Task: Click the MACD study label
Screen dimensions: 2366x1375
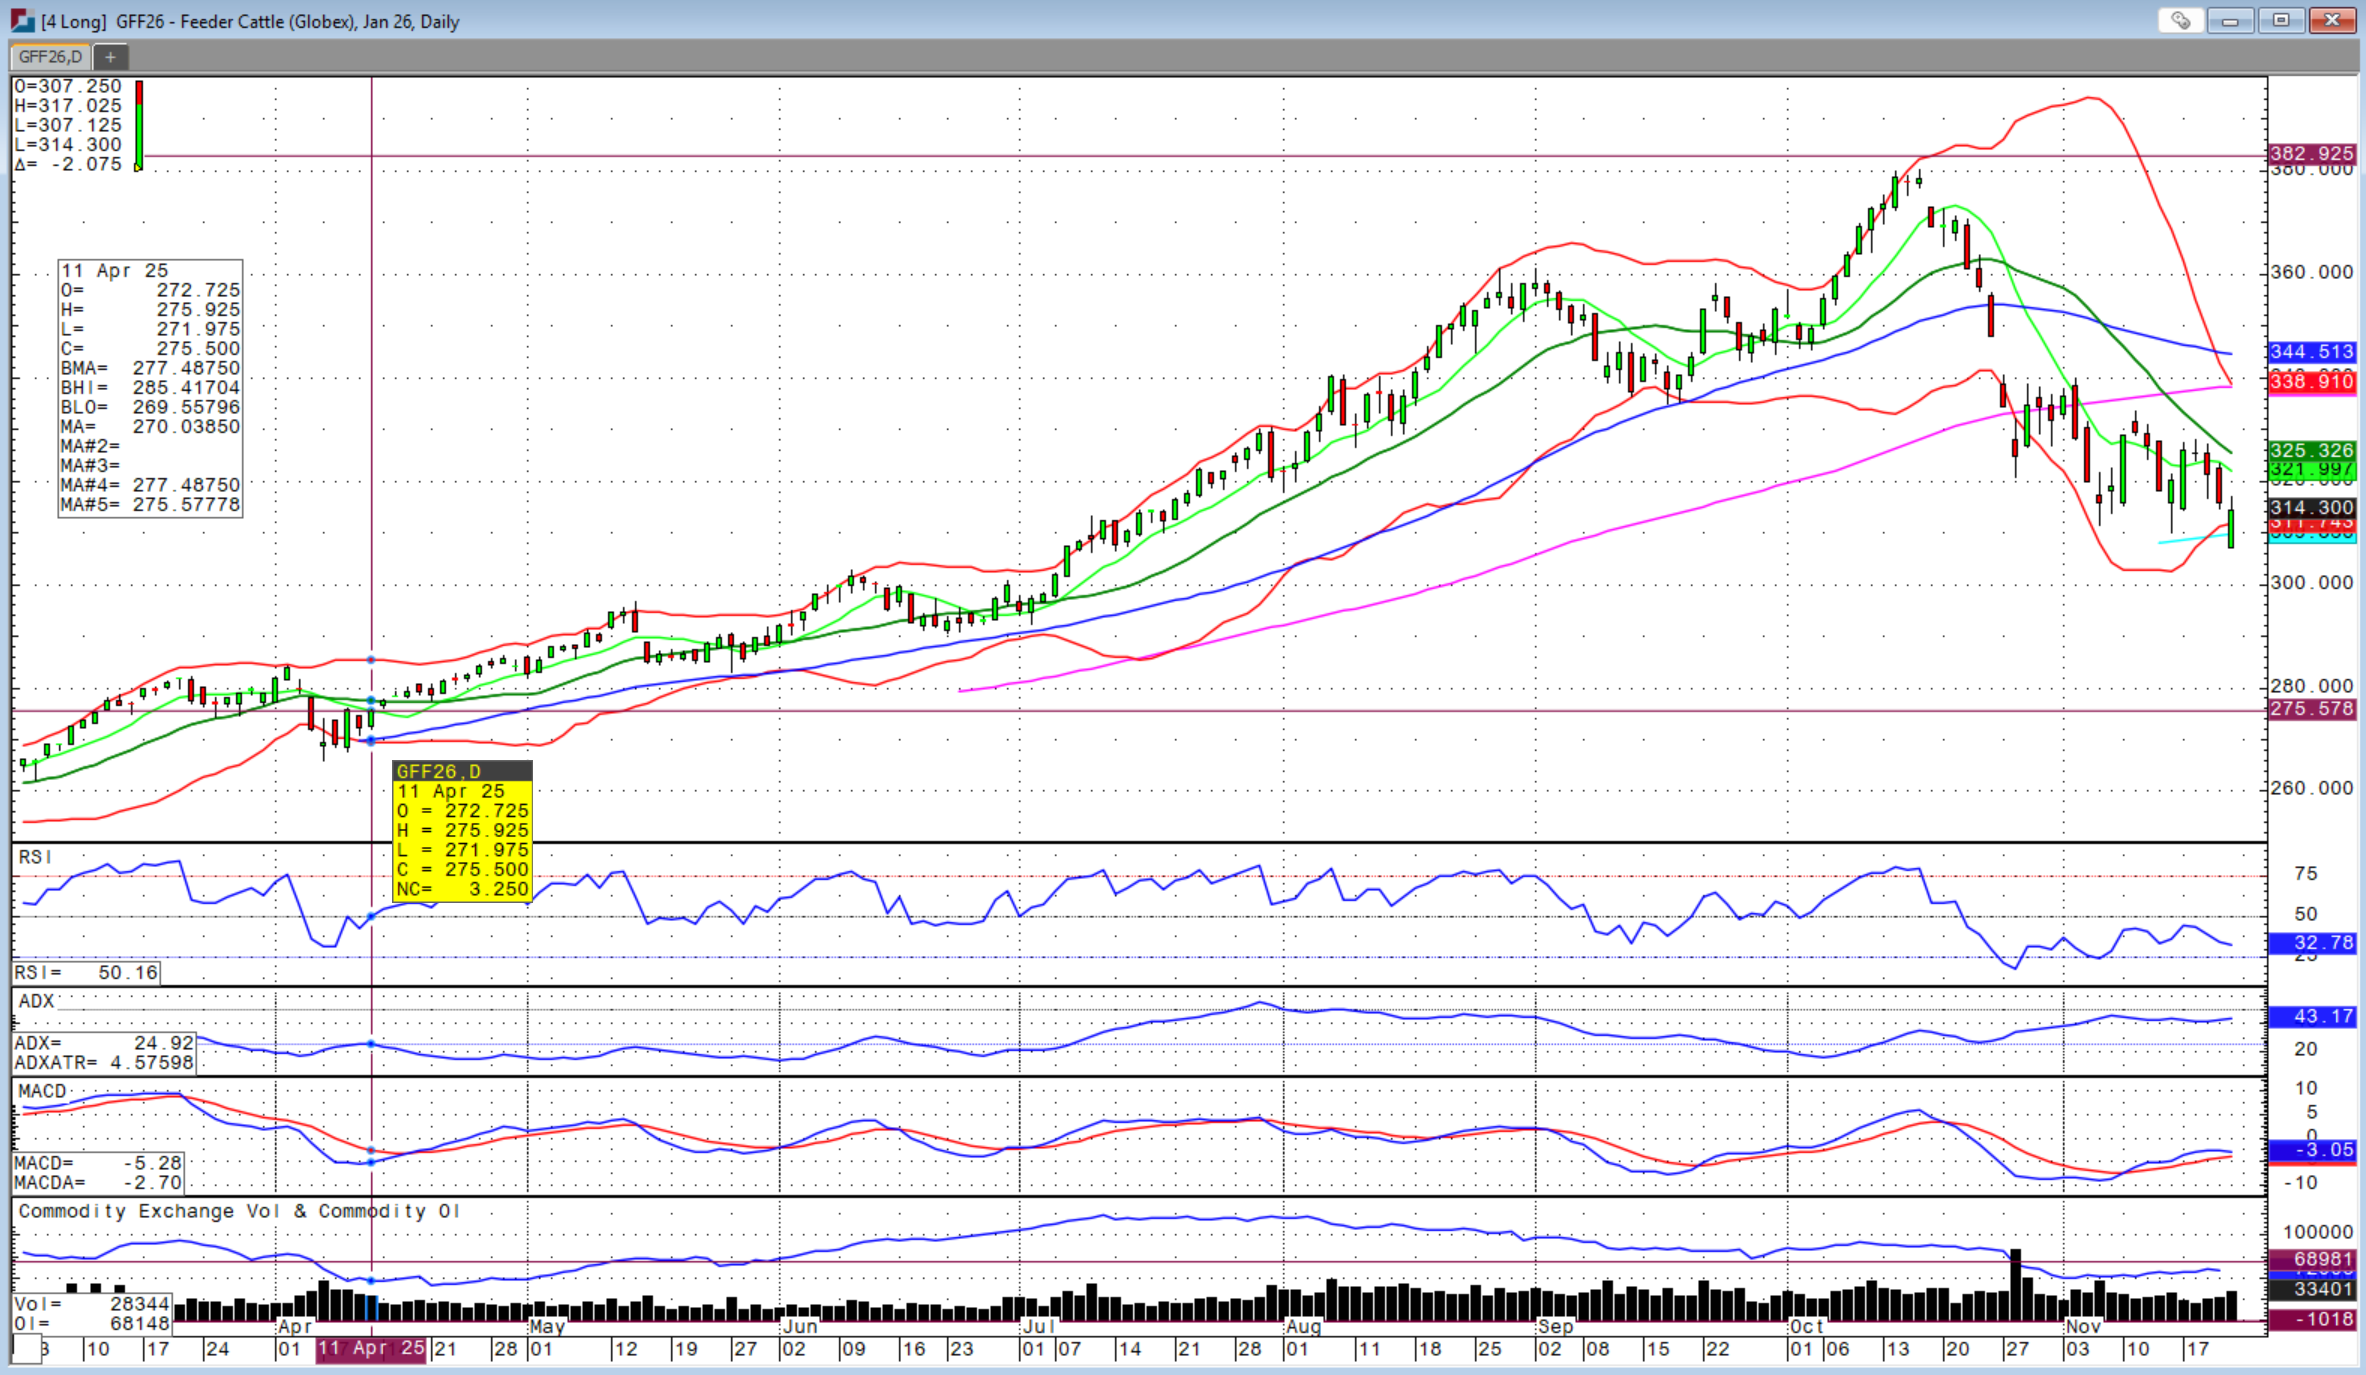Action: point(42,1091)
